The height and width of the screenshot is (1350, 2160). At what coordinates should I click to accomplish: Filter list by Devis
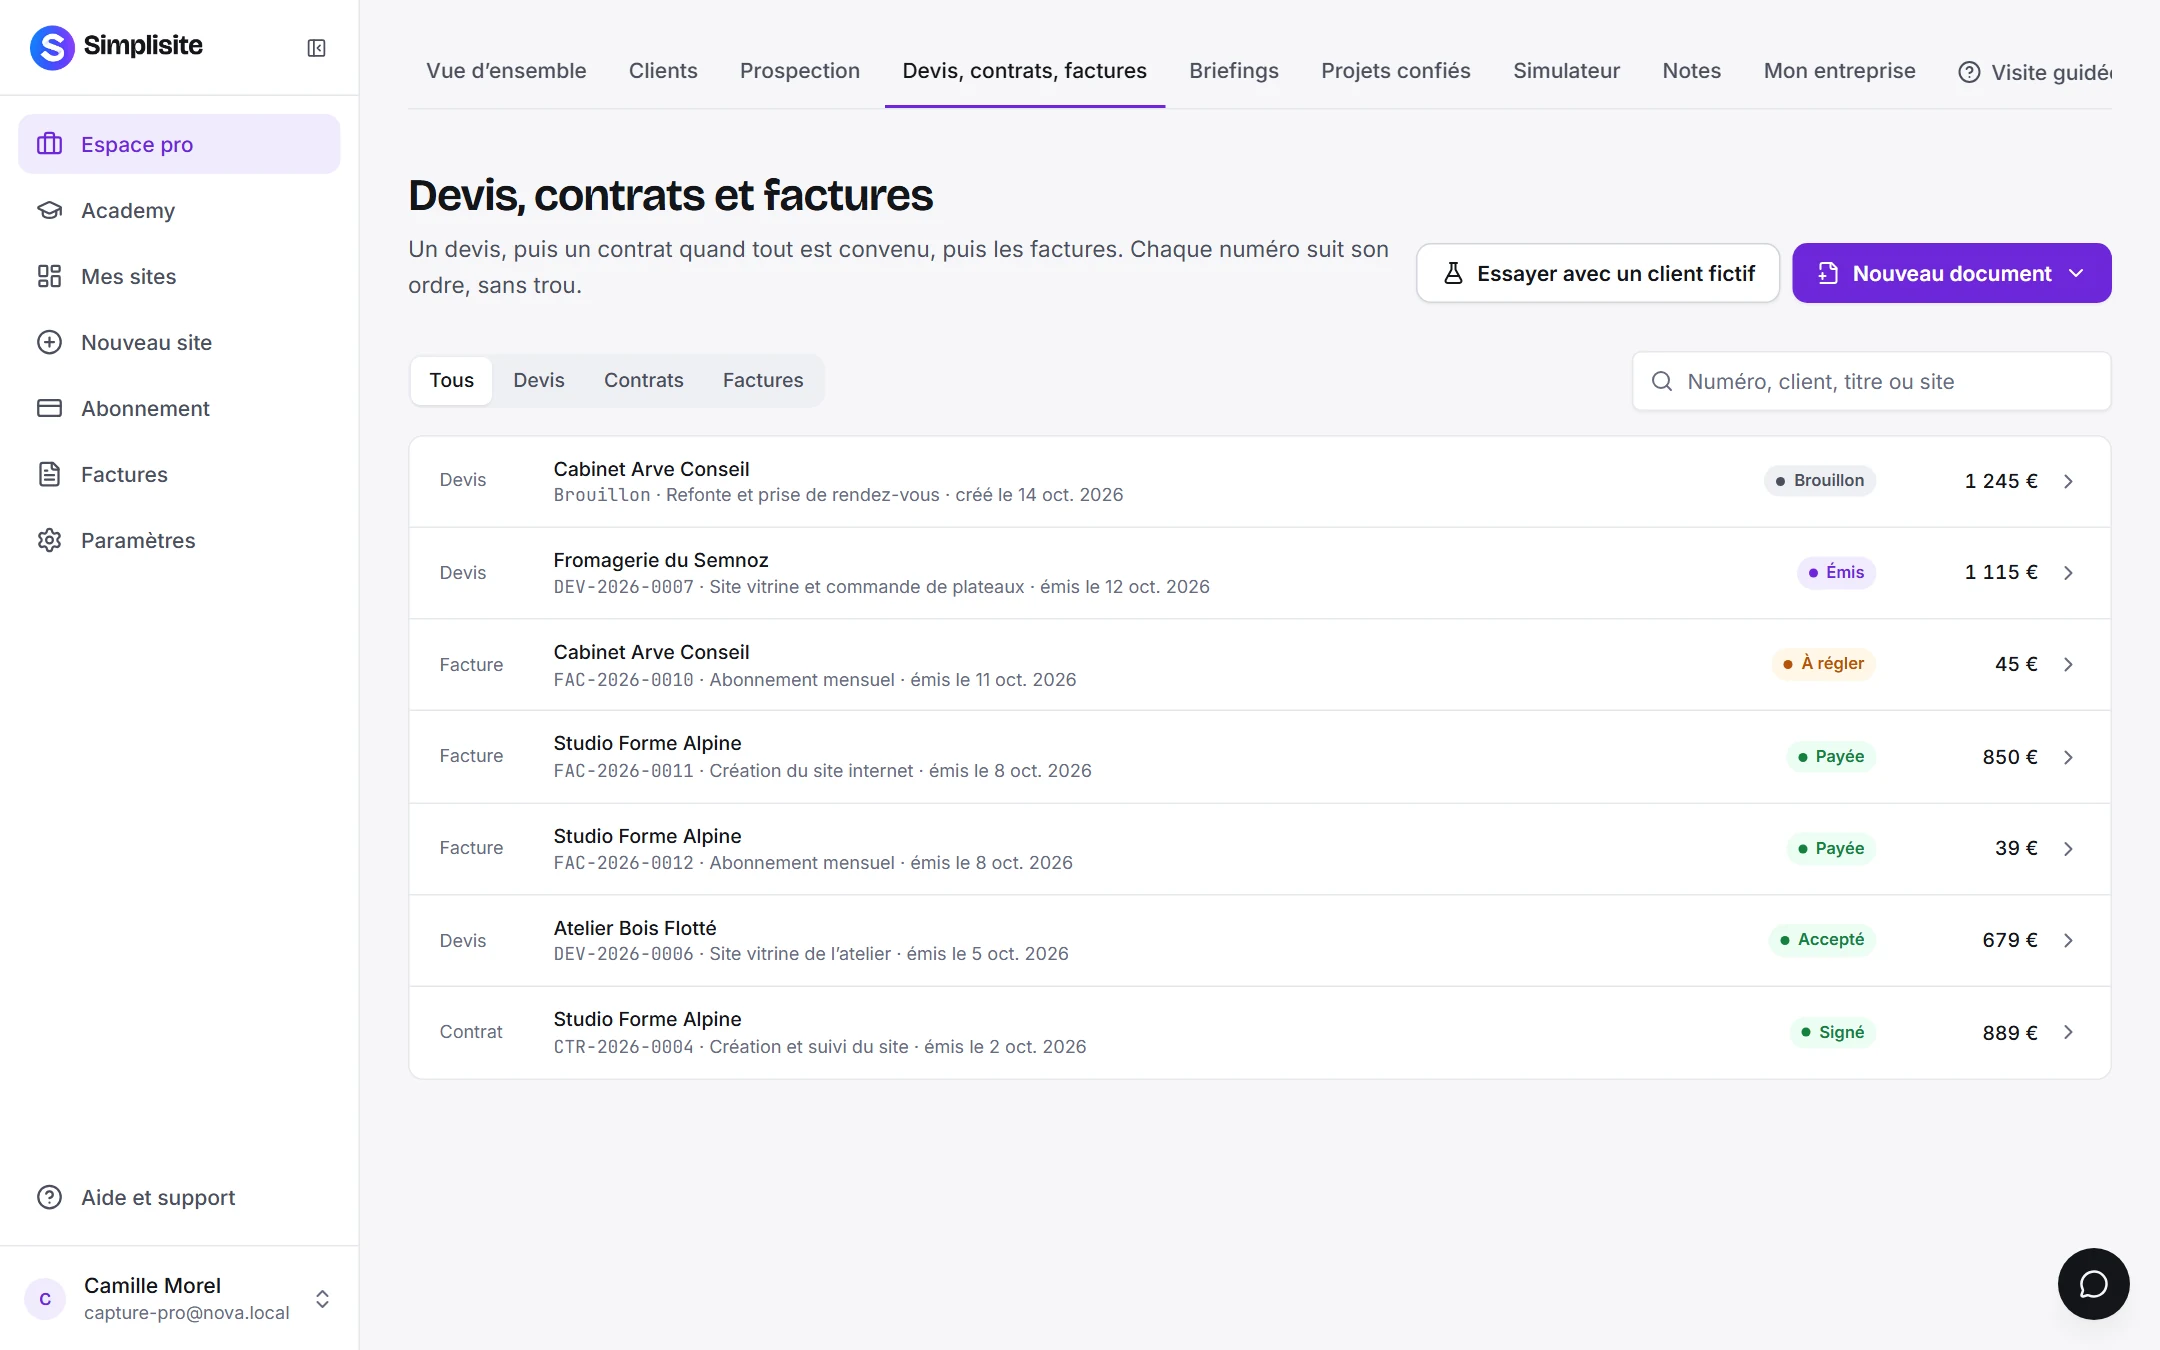539,380
